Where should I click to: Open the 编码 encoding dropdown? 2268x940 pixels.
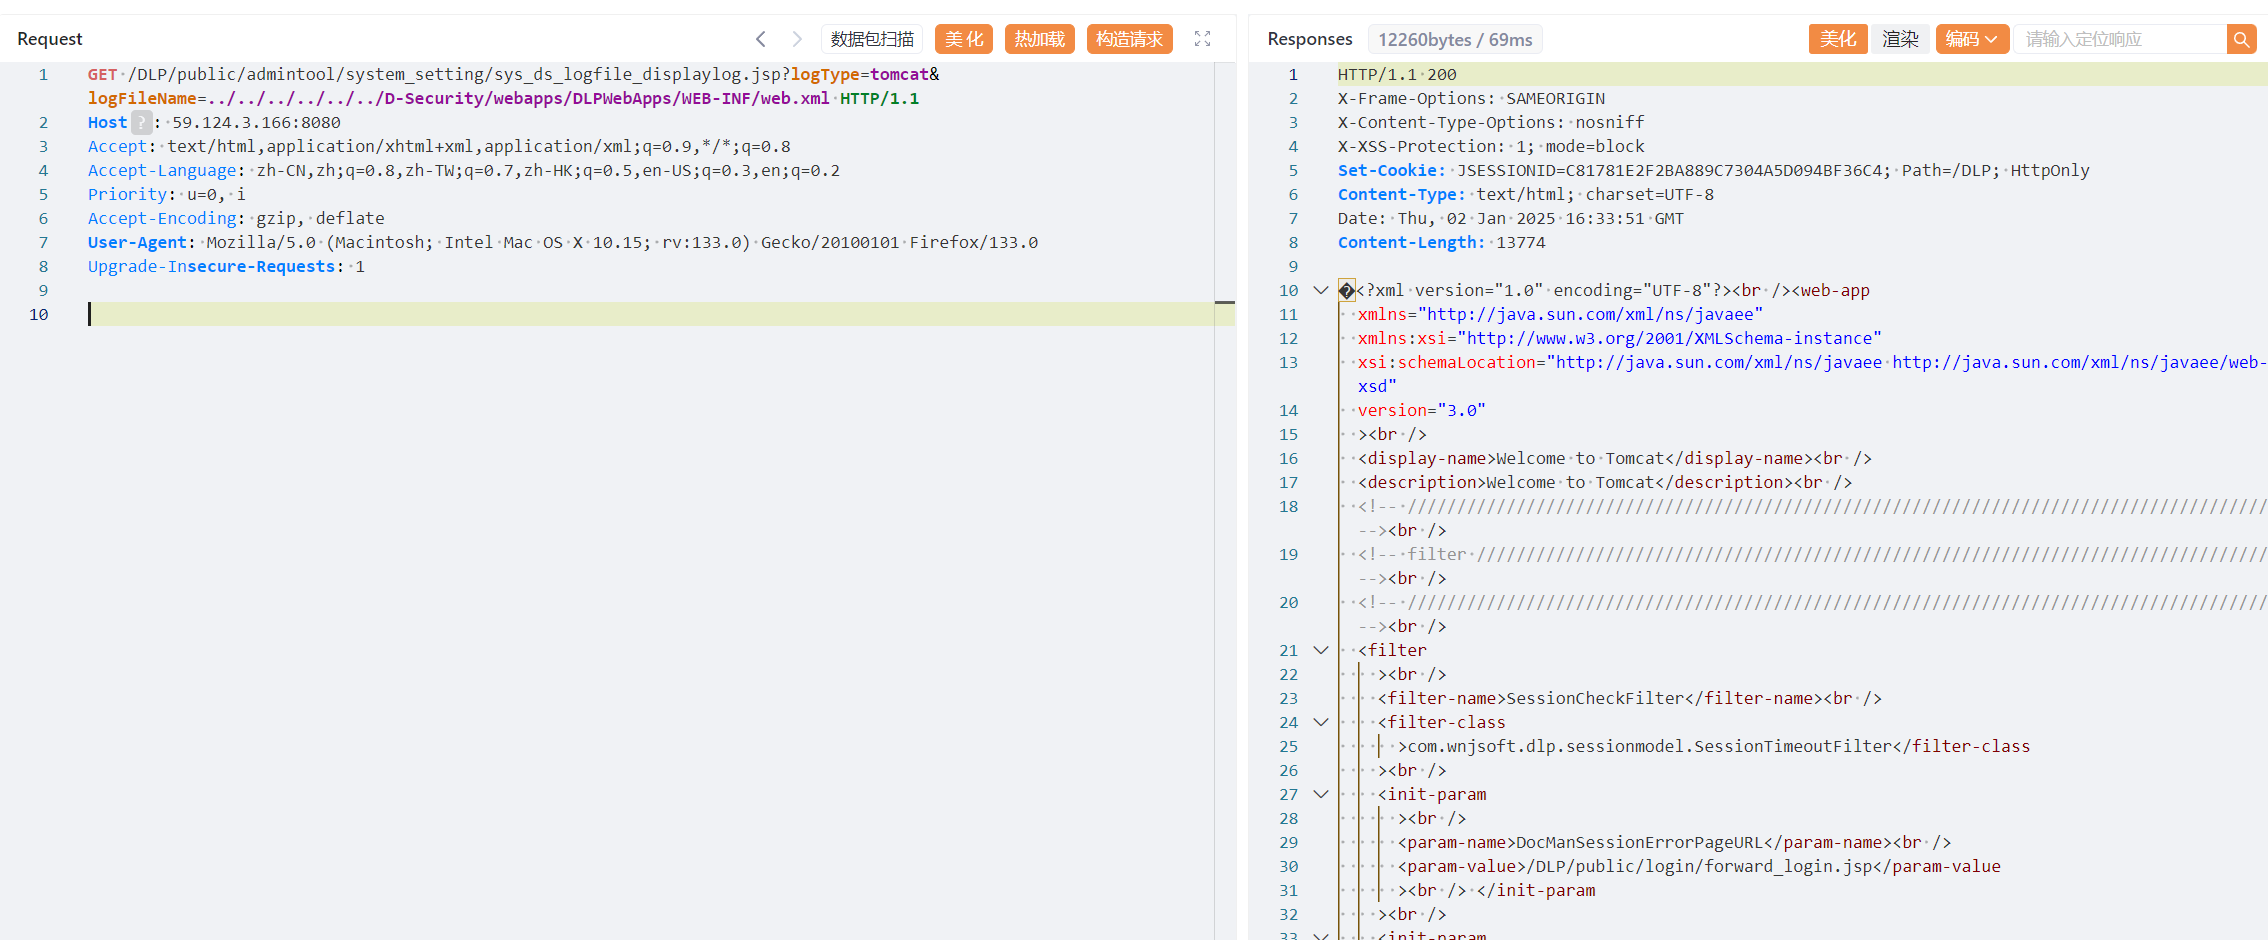(1971, 39)
